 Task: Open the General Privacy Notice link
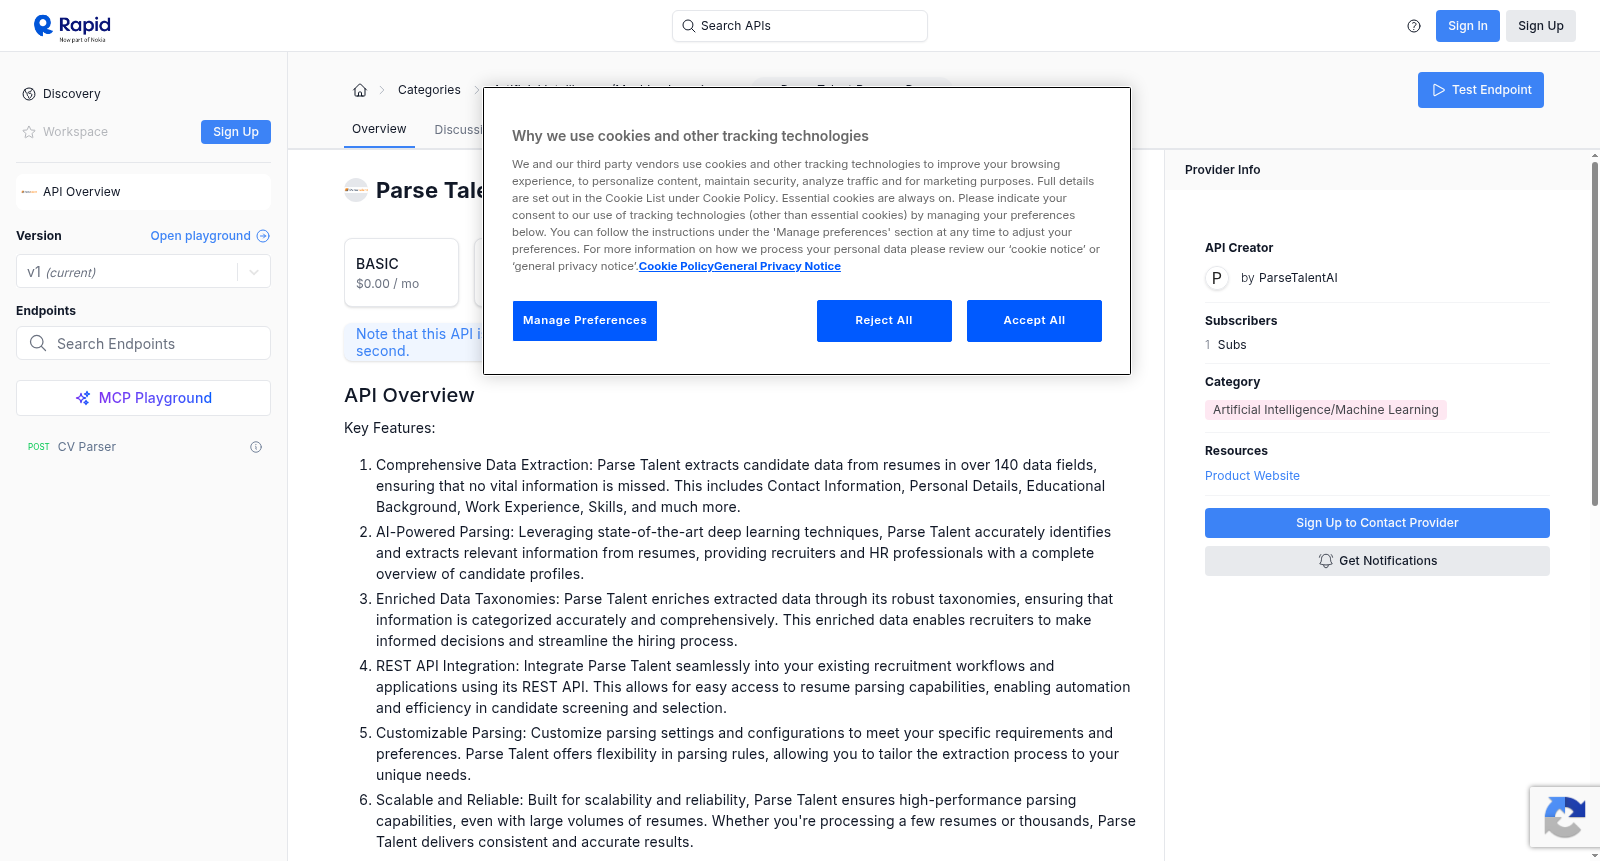point(778,266)
